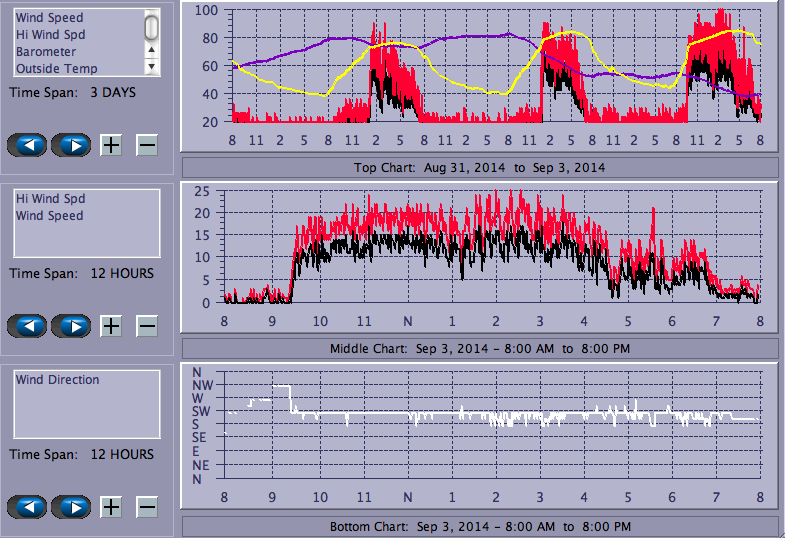The image size is (785, 538).
Task: Click the down arrow of the top list scrollbar
Action: [x=152, y=67]
